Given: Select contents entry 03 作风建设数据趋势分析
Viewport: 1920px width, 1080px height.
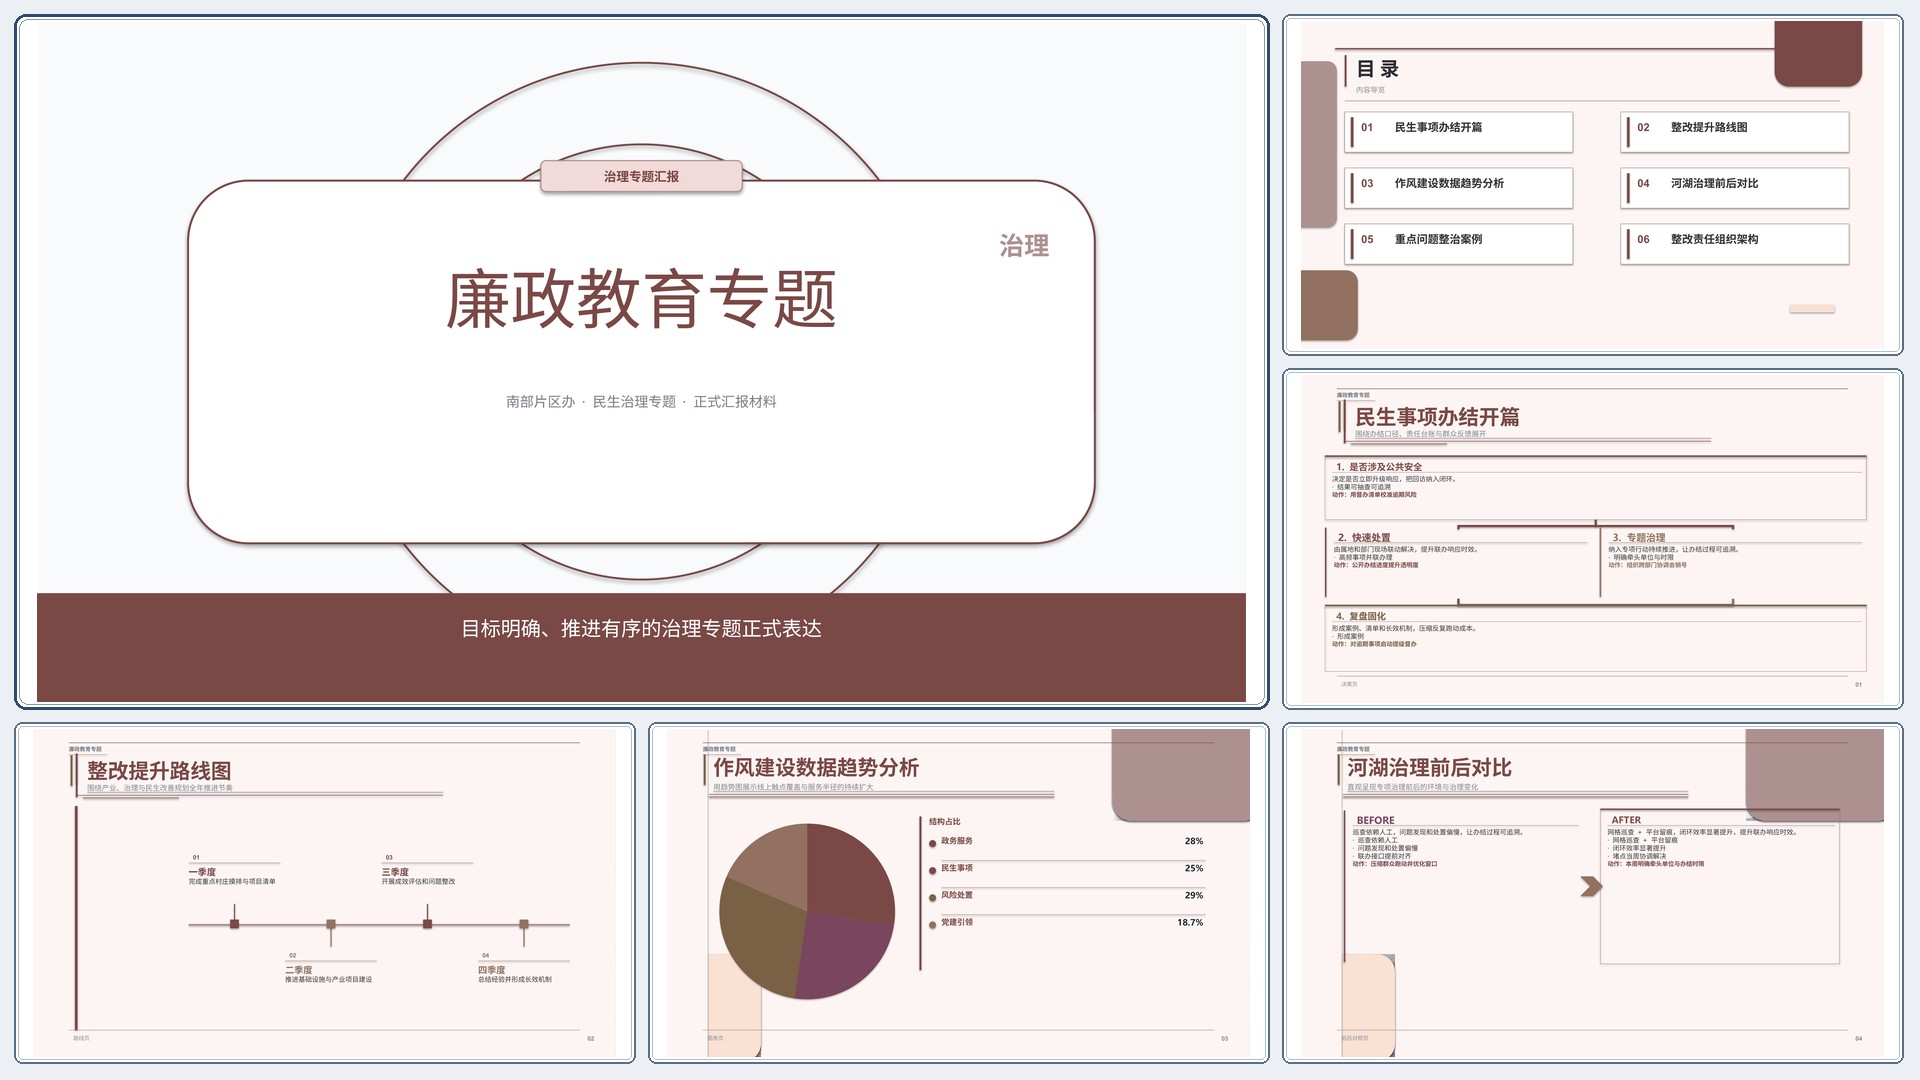Looking at the screenshot, I should [1459, 187].
